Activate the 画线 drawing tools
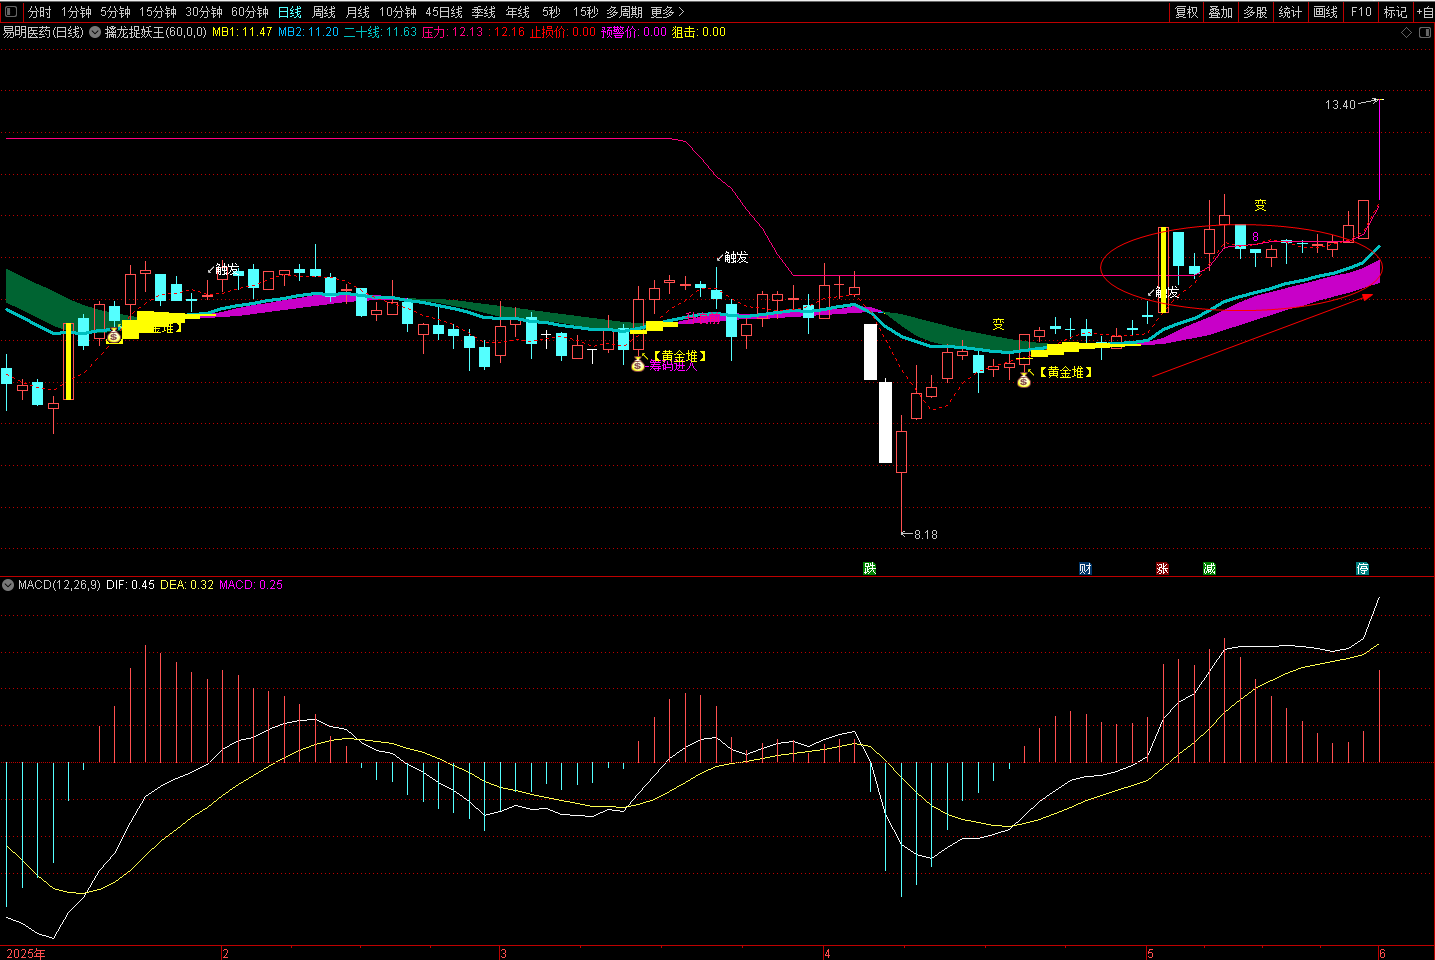The width and height of the screenshot is (1435, 960). 1326,12
